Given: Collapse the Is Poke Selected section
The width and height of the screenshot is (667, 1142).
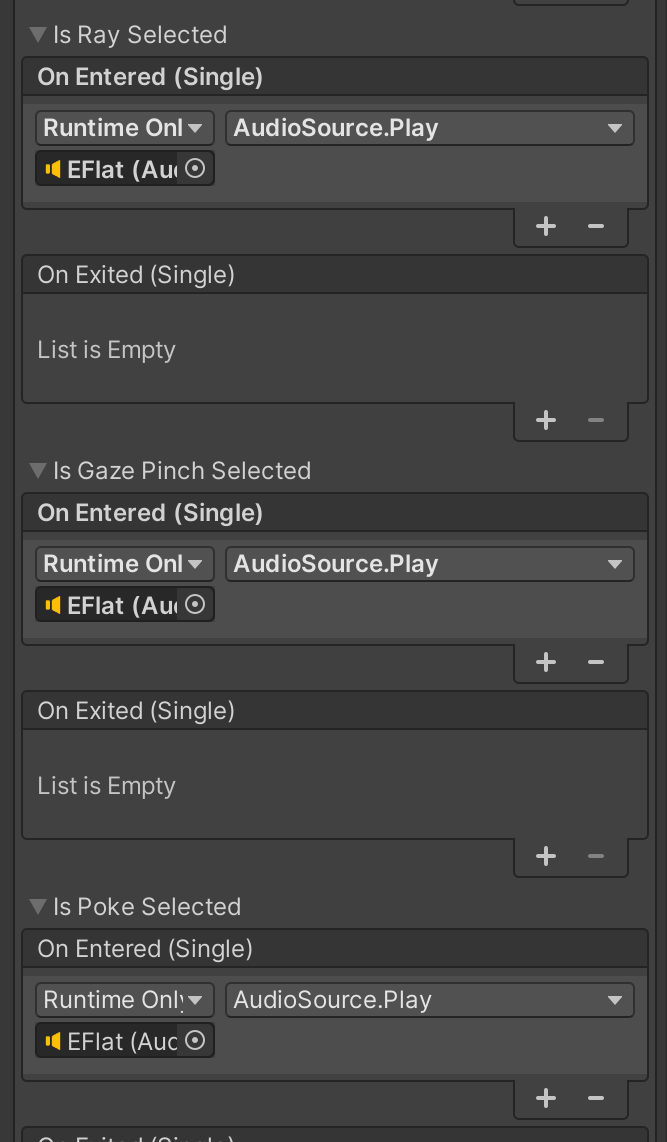Looking at the screenshot, I should 39,907.
